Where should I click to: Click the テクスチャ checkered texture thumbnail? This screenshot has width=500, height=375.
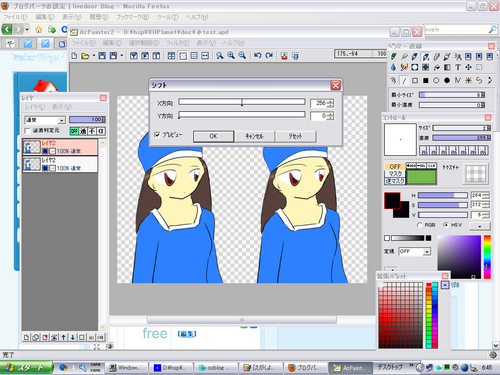coord(476,173)
